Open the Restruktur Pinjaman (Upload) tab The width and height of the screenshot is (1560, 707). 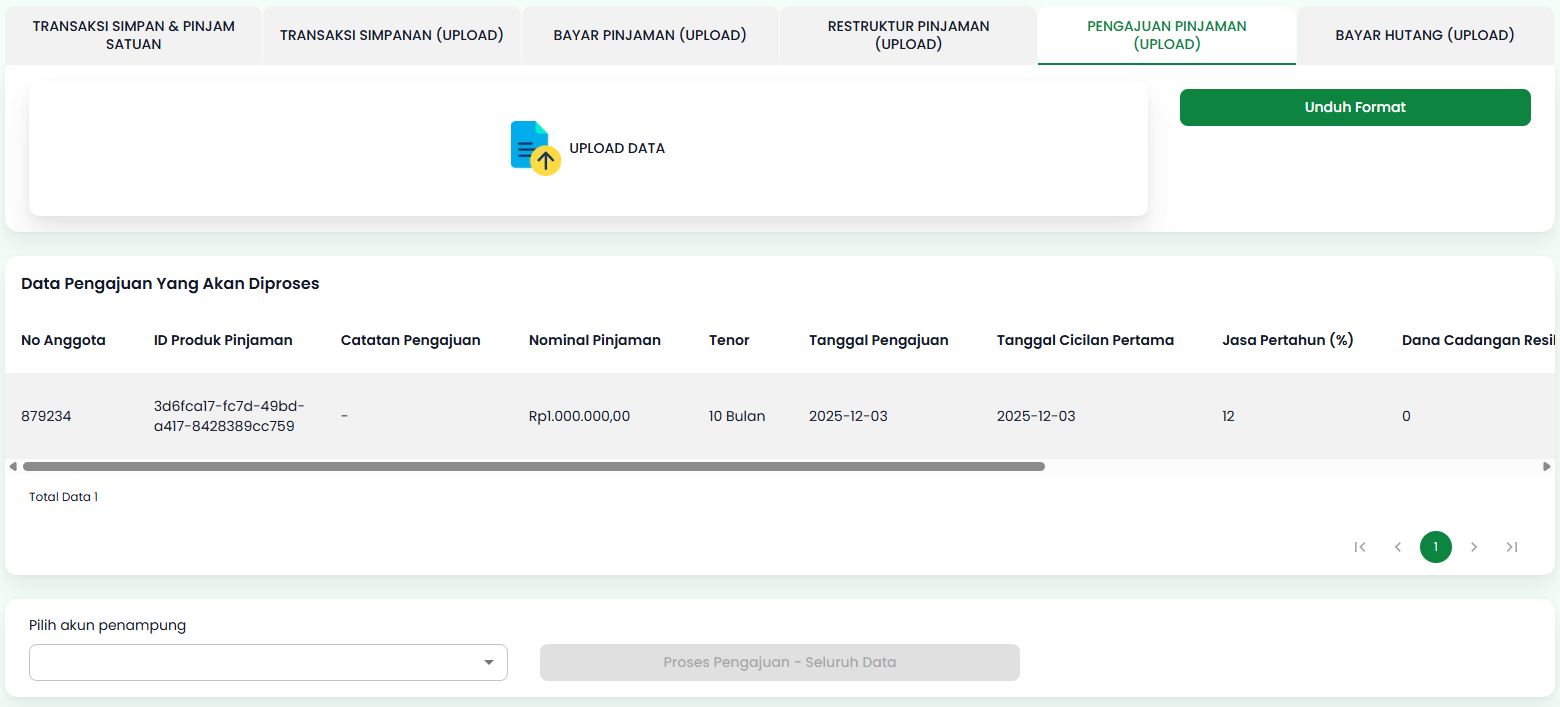tap(907, 34)
